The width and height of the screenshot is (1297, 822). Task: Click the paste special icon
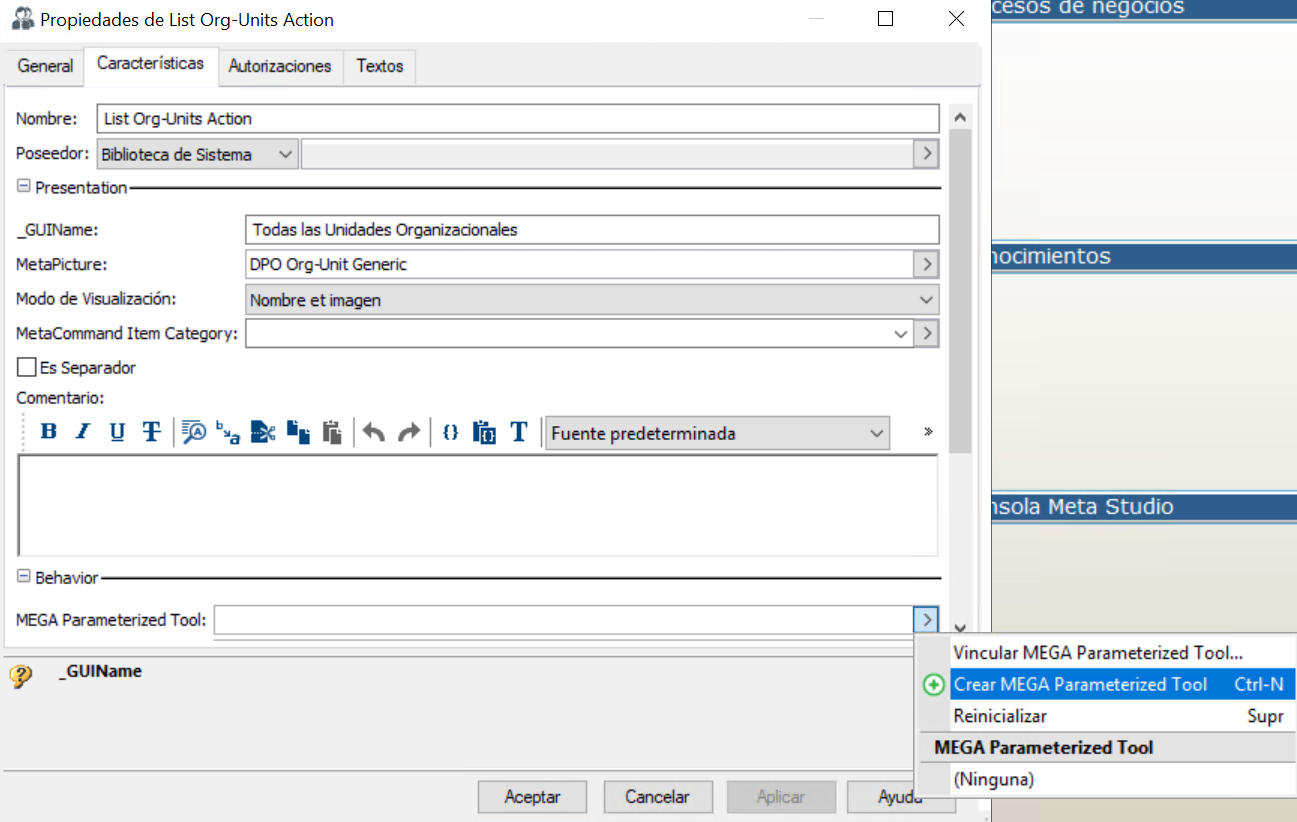point(485,432)
